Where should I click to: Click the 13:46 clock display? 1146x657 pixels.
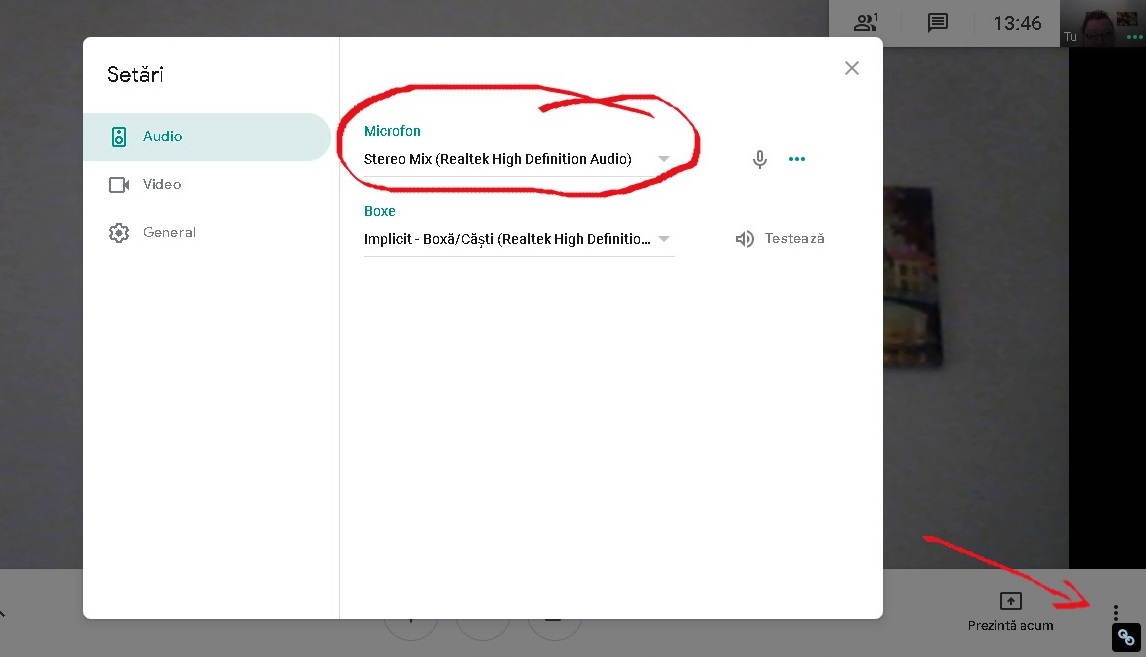(x=1017, y=23)
